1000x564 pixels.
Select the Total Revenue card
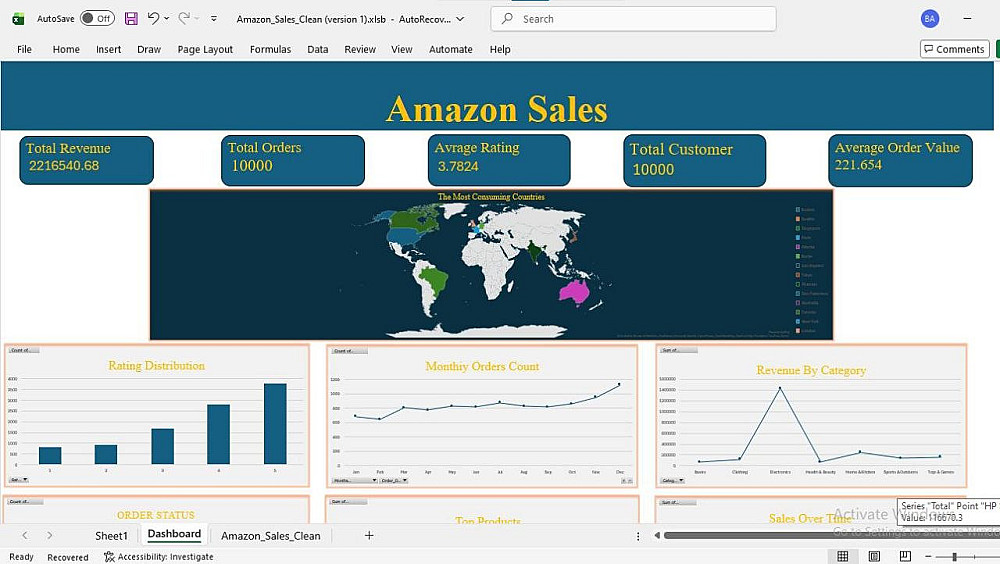(87, 160)
